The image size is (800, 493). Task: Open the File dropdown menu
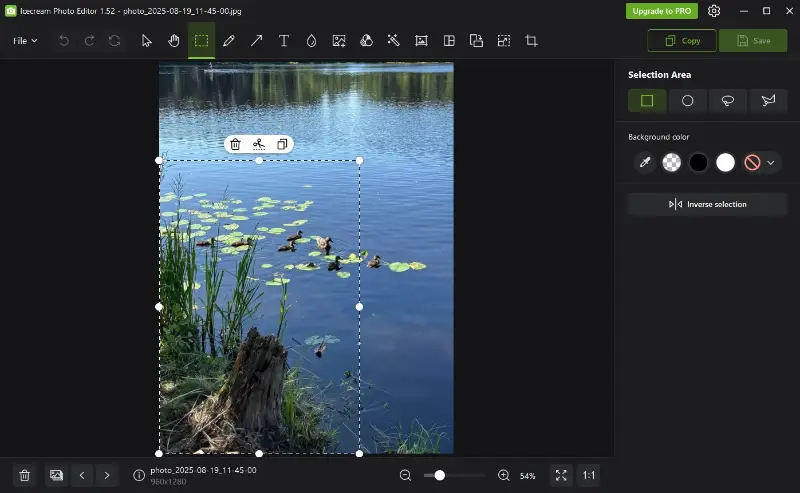click(25, 41)
